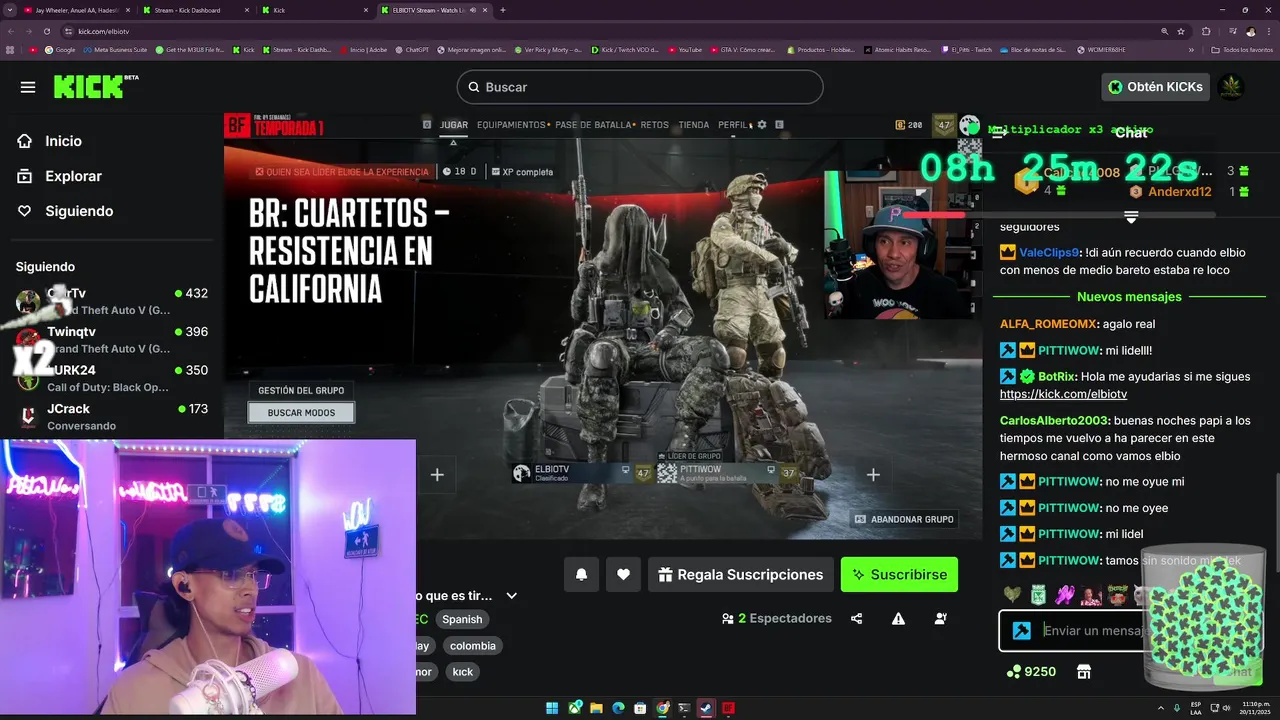Viewport: 1280px width, 720px height.
Task: Click the Obtén KICKs button
Action: (1156, 87)
